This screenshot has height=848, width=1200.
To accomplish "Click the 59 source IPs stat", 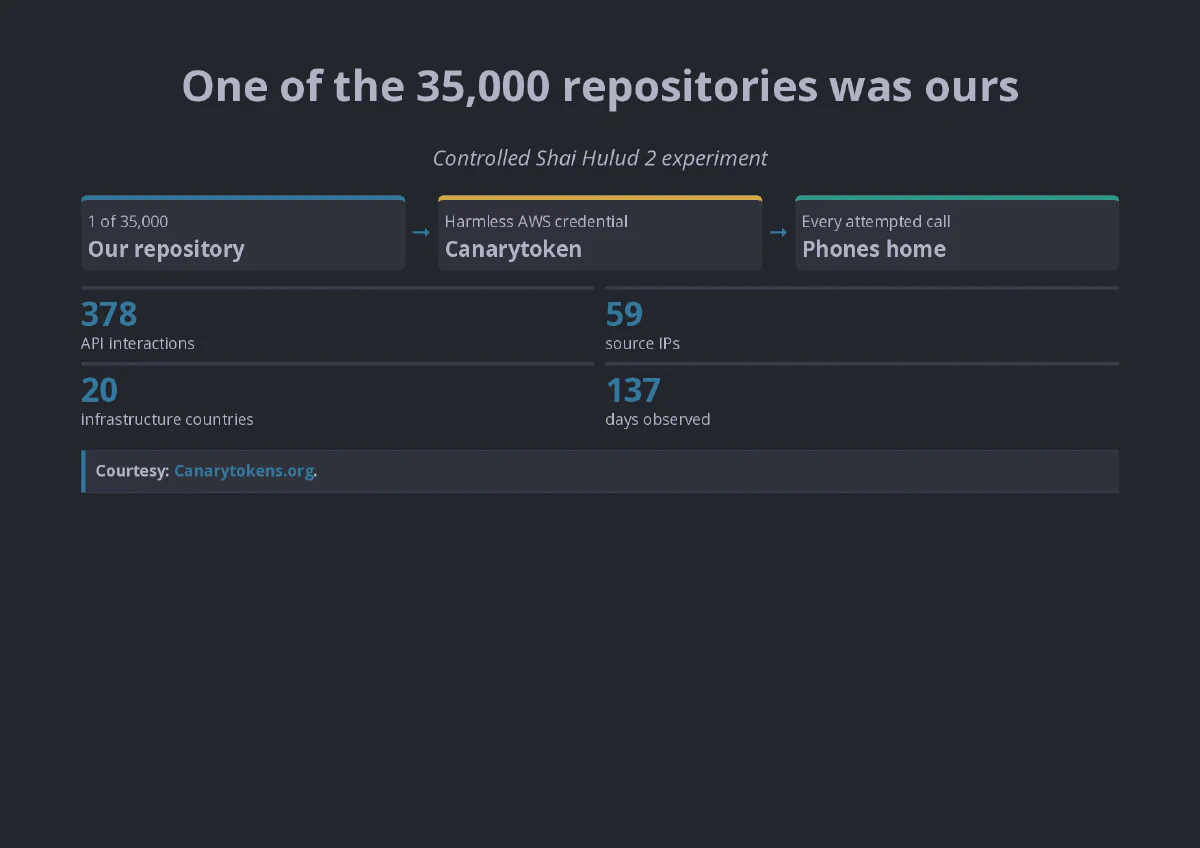I will [x=862, y=321].
